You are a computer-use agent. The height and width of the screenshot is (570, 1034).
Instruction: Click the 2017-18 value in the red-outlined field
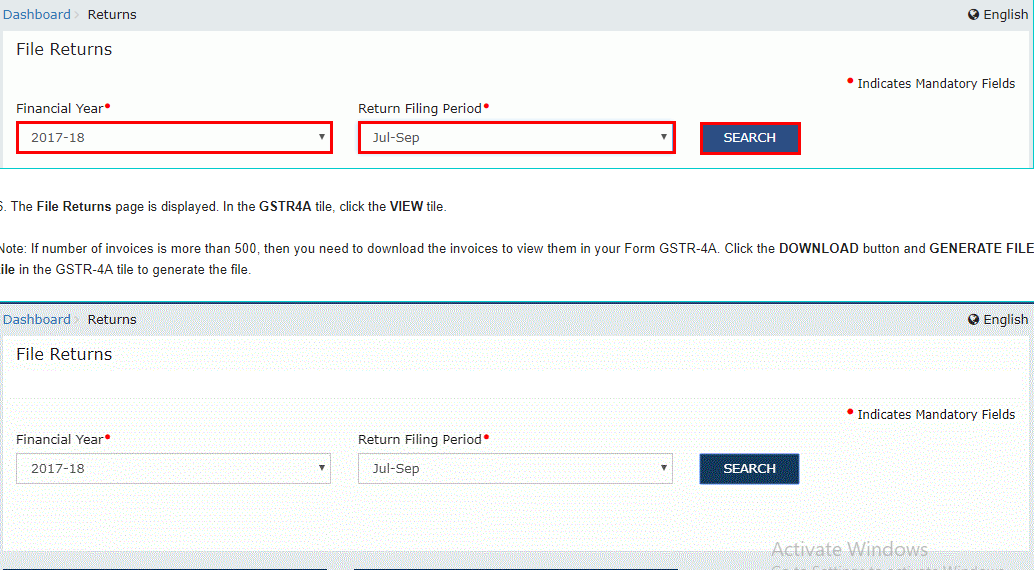click(58, 138)
